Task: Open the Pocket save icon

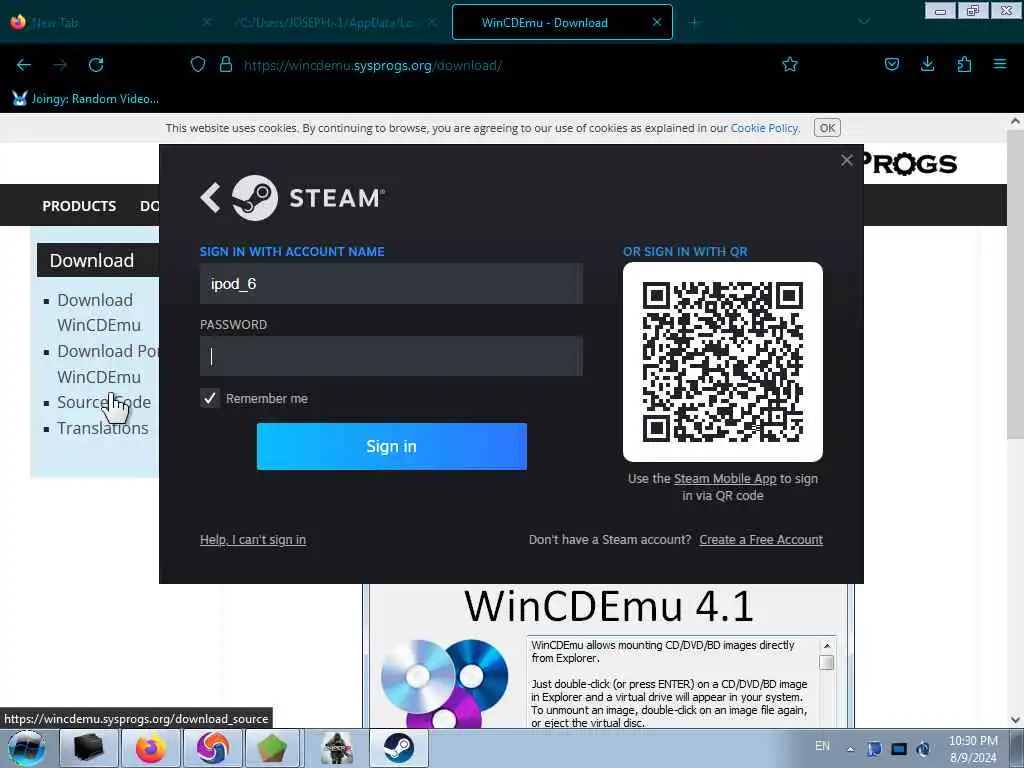Action: point(891,64)
